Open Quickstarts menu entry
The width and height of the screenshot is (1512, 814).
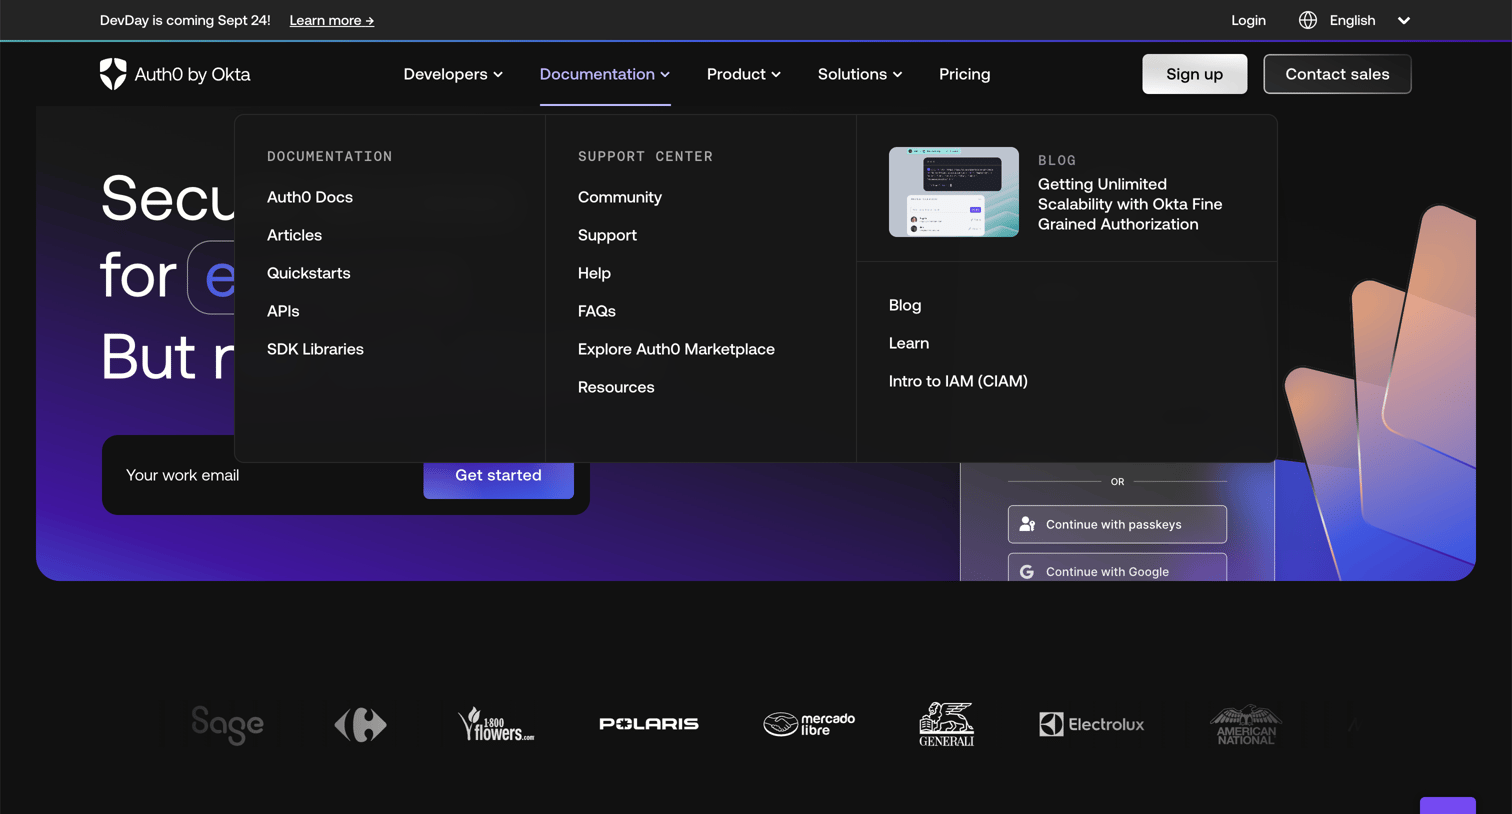pyautogui.click(x=309, y=273)
